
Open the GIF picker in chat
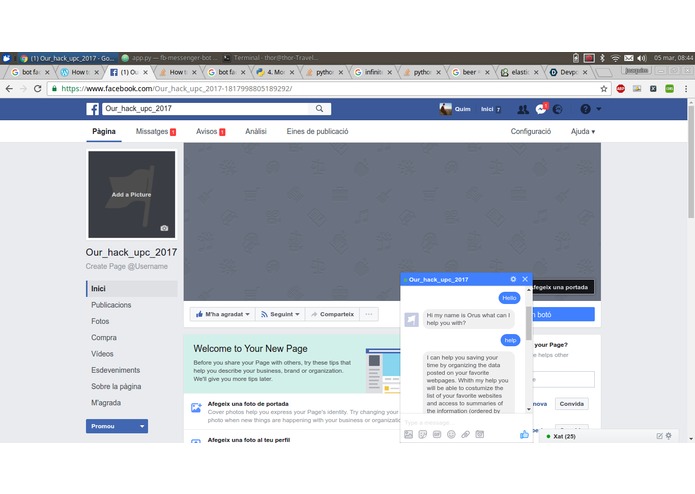(x=437, y=435)
